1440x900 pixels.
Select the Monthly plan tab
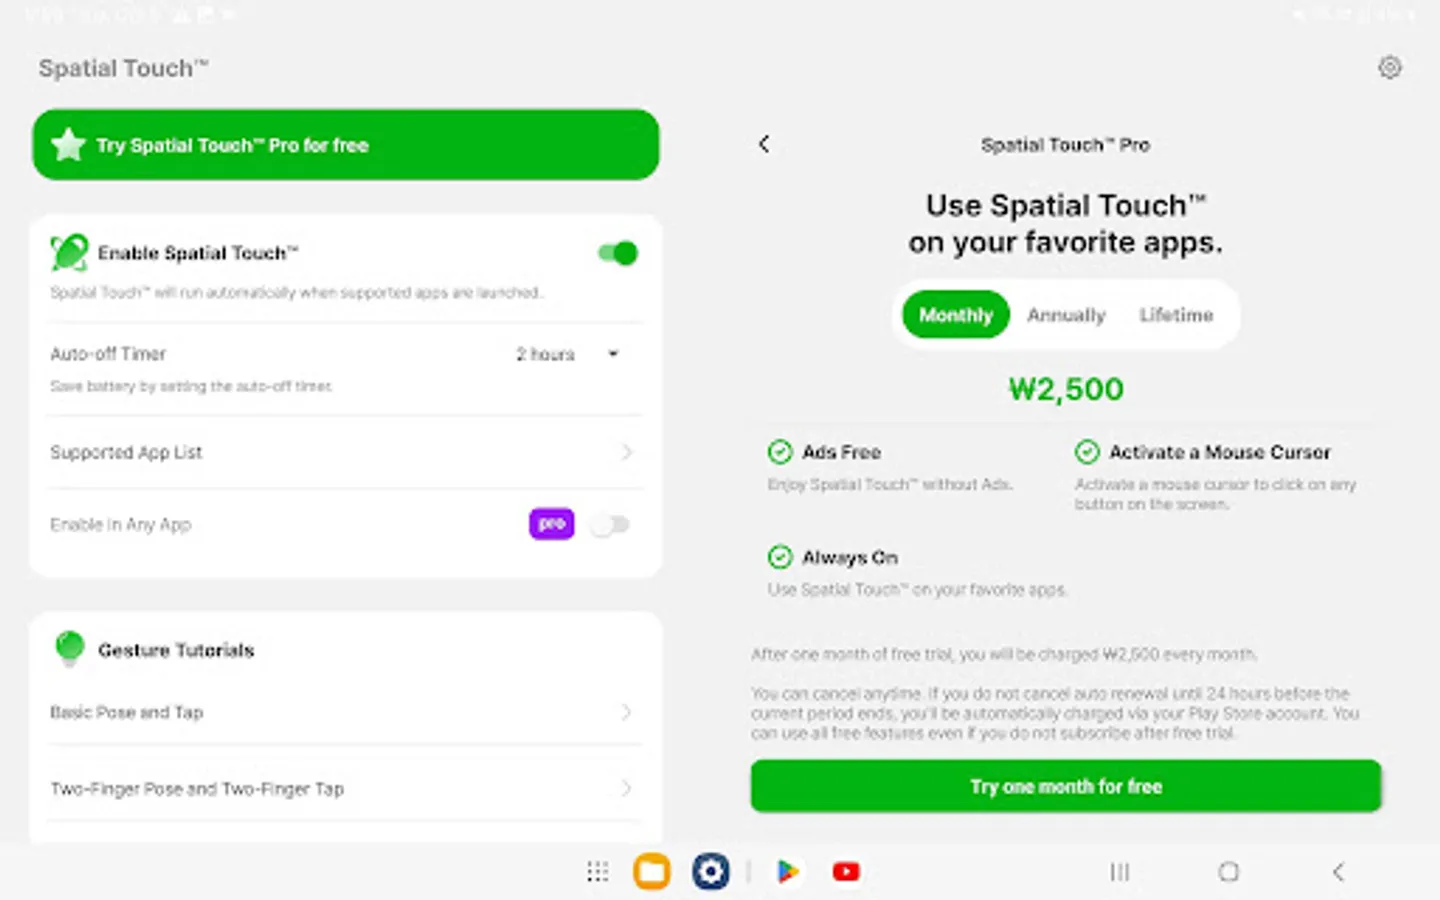[x=955, y=315]
